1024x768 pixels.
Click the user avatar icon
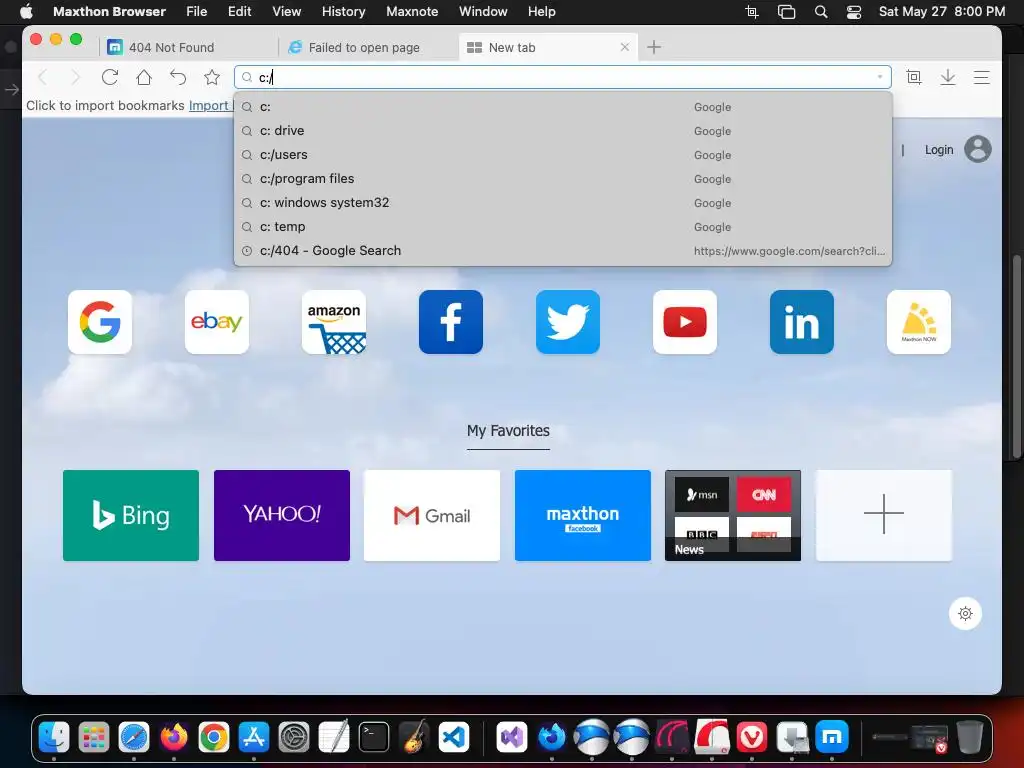(978, 150)
